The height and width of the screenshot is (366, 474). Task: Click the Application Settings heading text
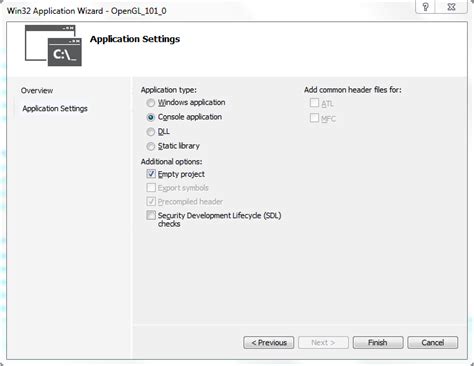tap(135, 39)
